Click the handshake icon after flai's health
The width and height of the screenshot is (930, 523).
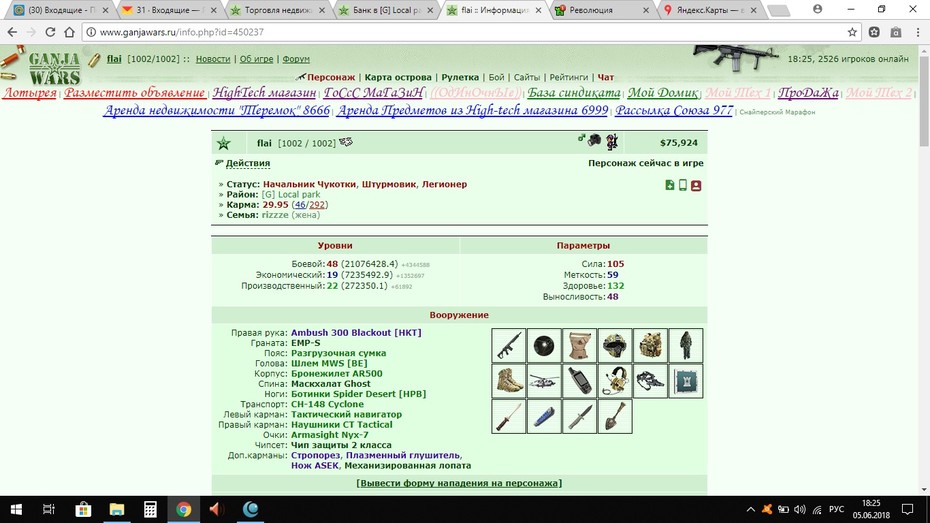pyautogui.click(x=346, y=142)
